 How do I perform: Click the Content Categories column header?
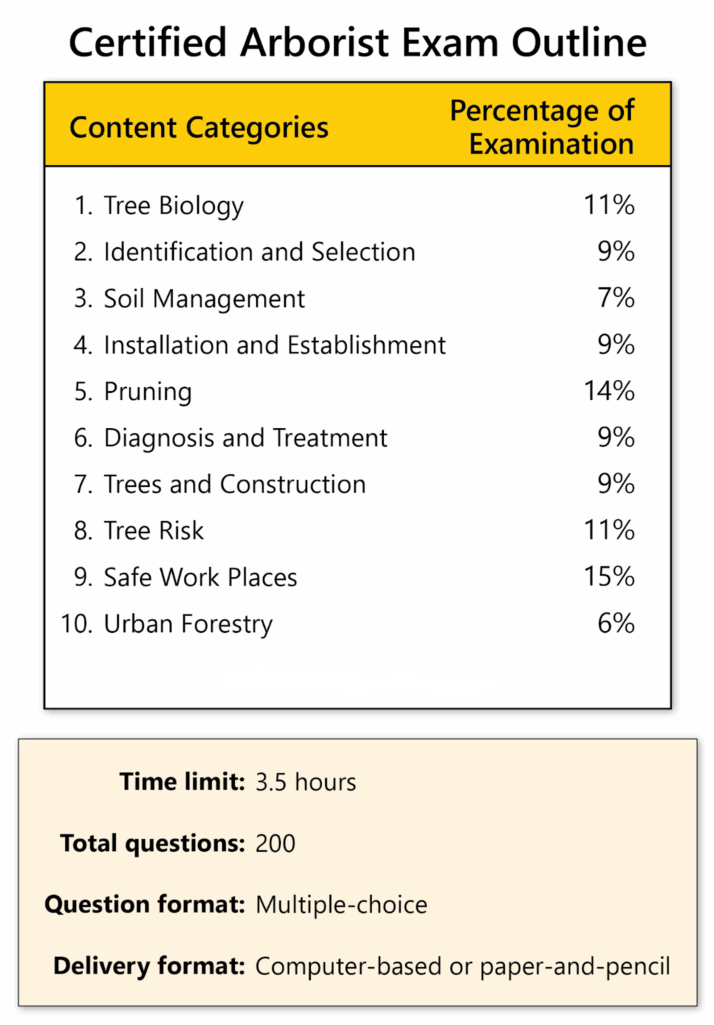(199, 128)
